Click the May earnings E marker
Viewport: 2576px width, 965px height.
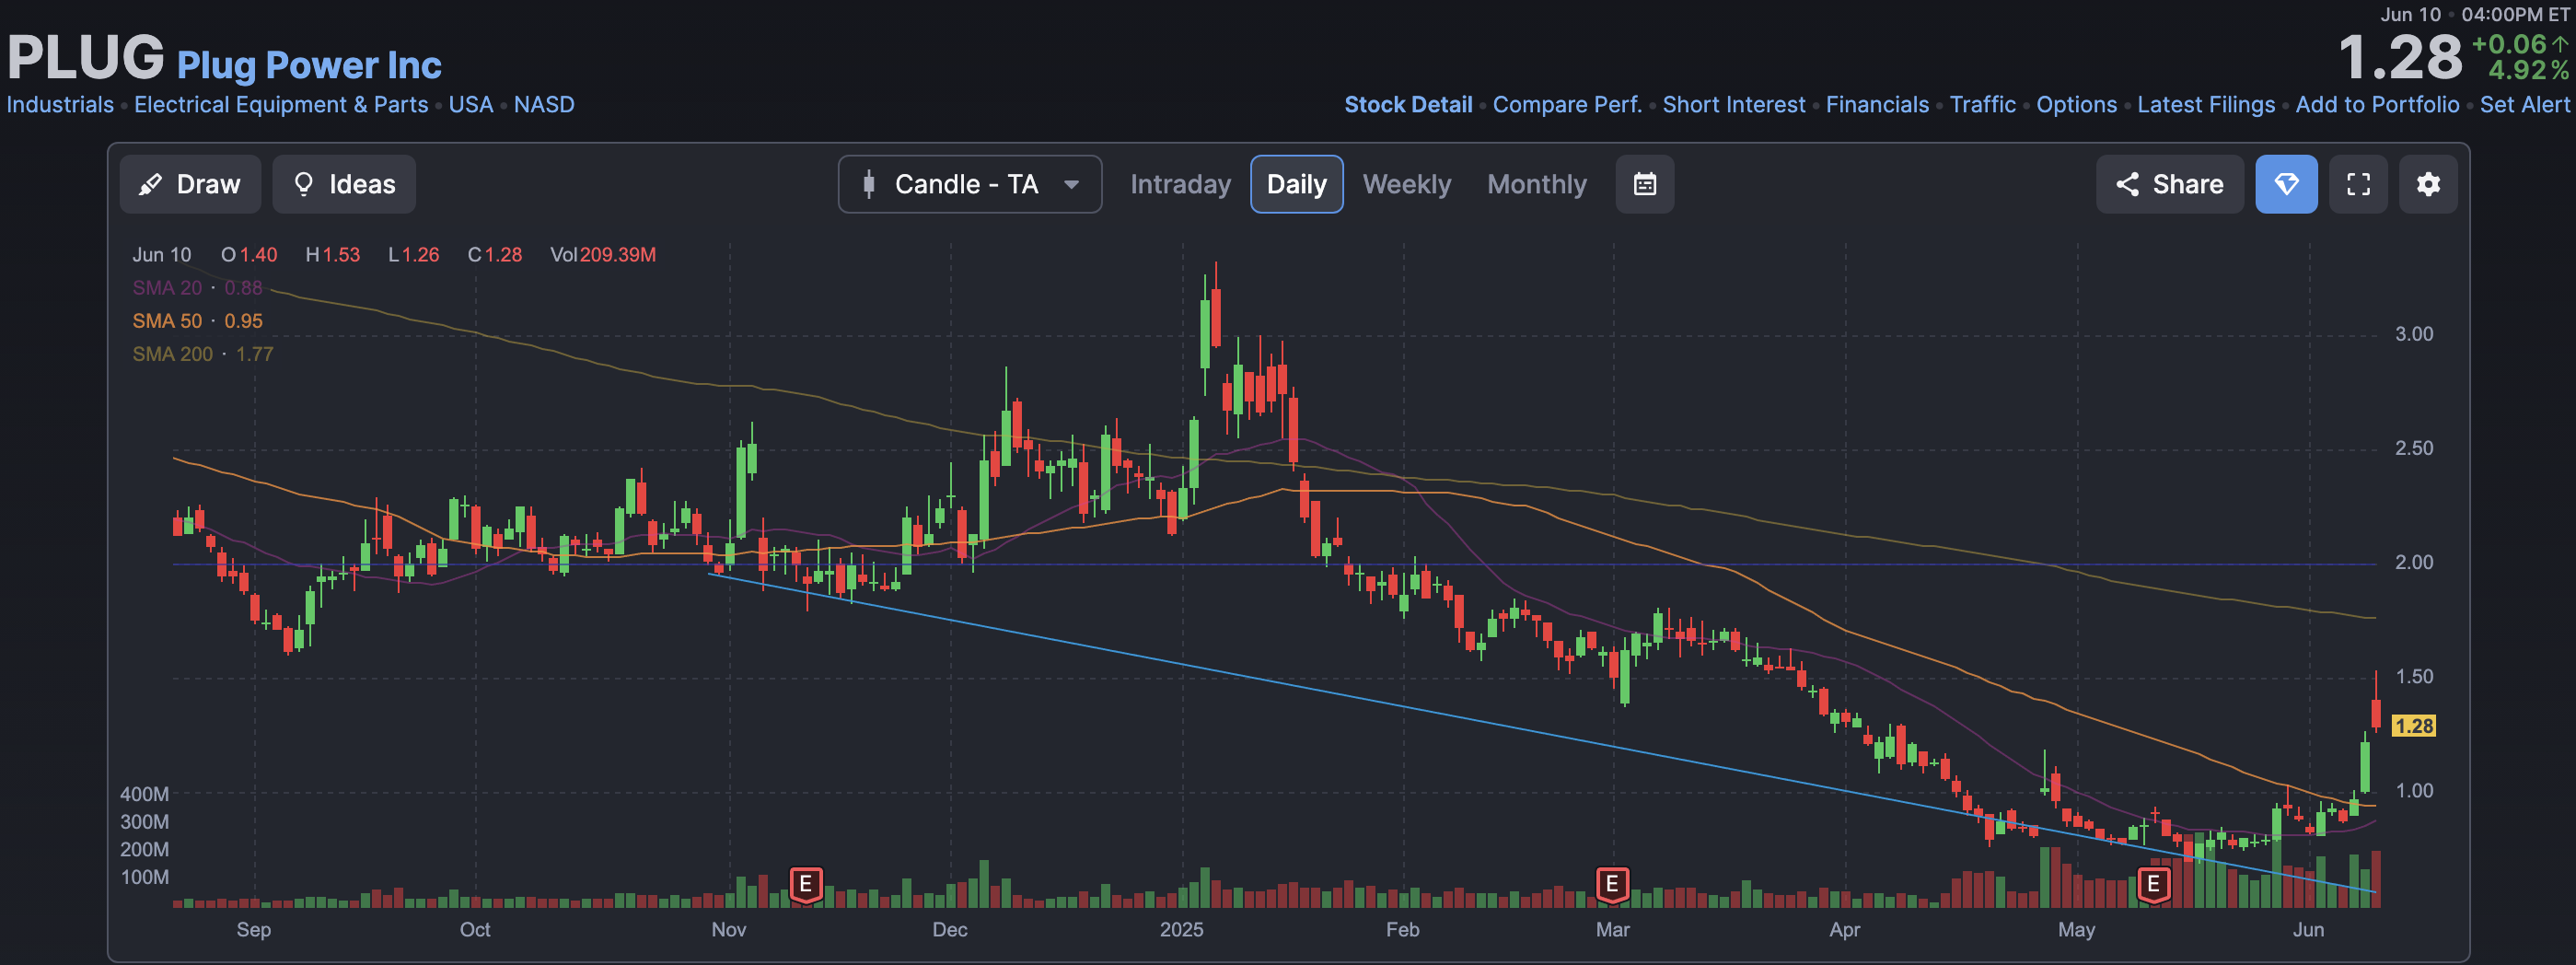[2154, 885]
